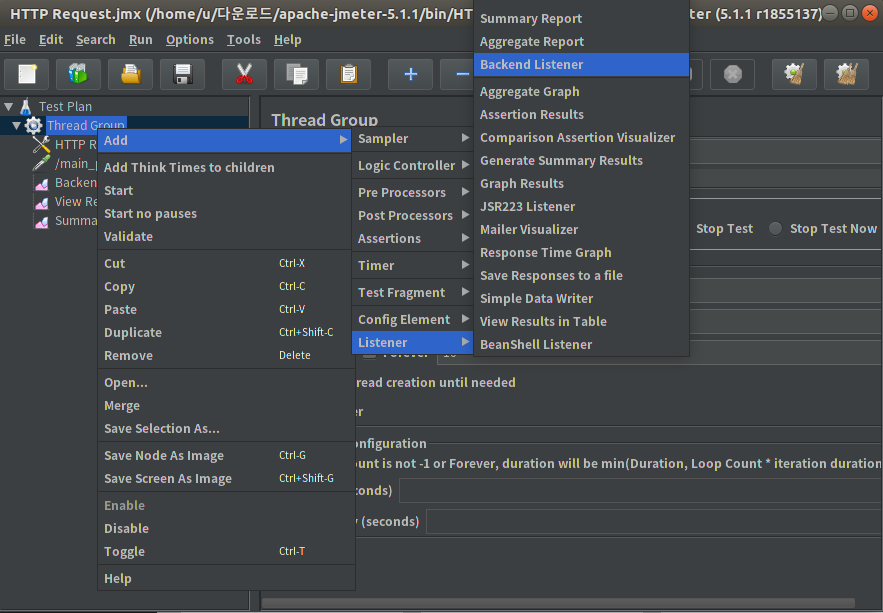Expand the Test Fragment submenu
Viewport: 883px width, 613px height.
coord(412,293)
